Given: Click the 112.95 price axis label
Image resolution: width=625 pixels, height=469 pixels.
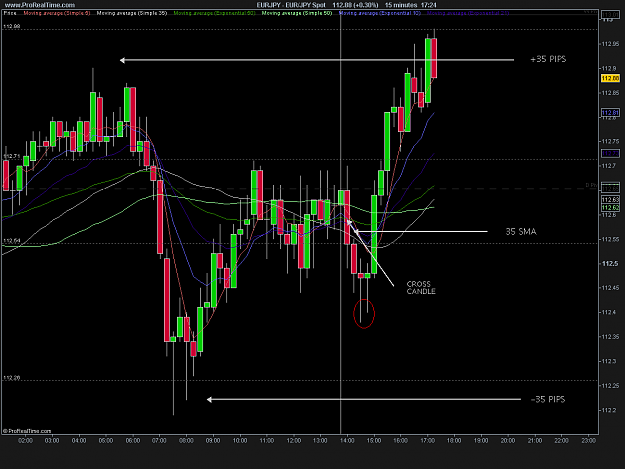Looking at the screenshot, I should [610, 44].
